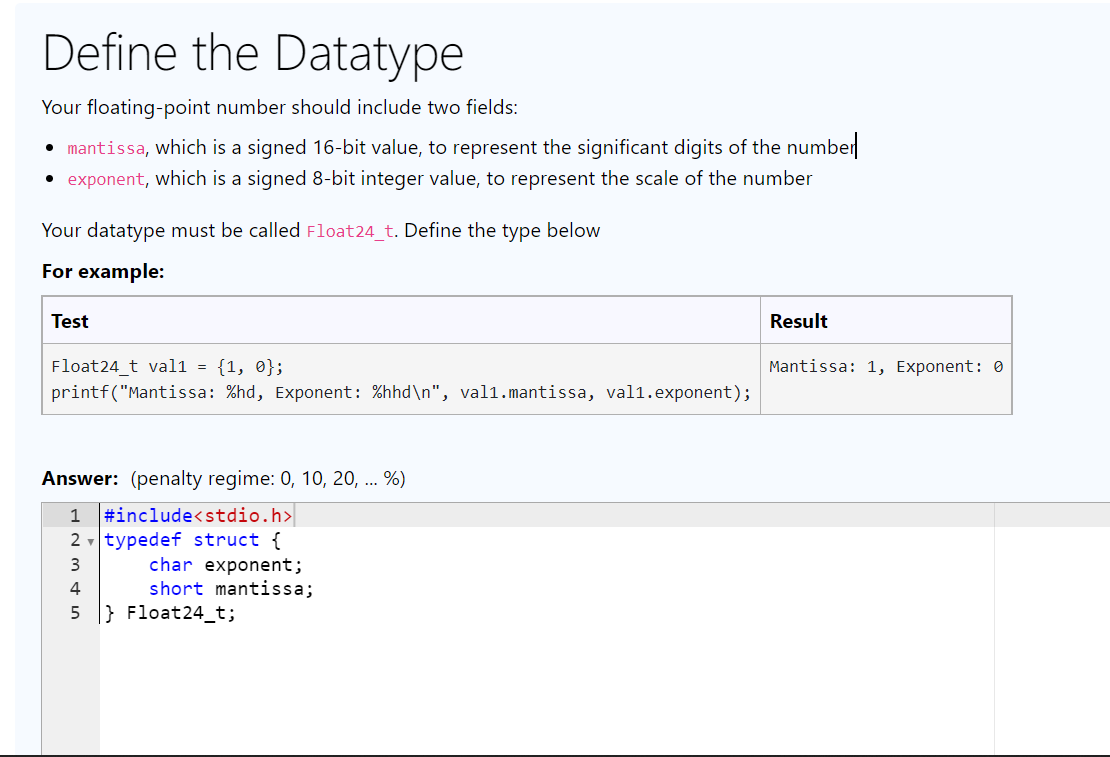Click line number 3 in editor gutter

coord(74,565)
